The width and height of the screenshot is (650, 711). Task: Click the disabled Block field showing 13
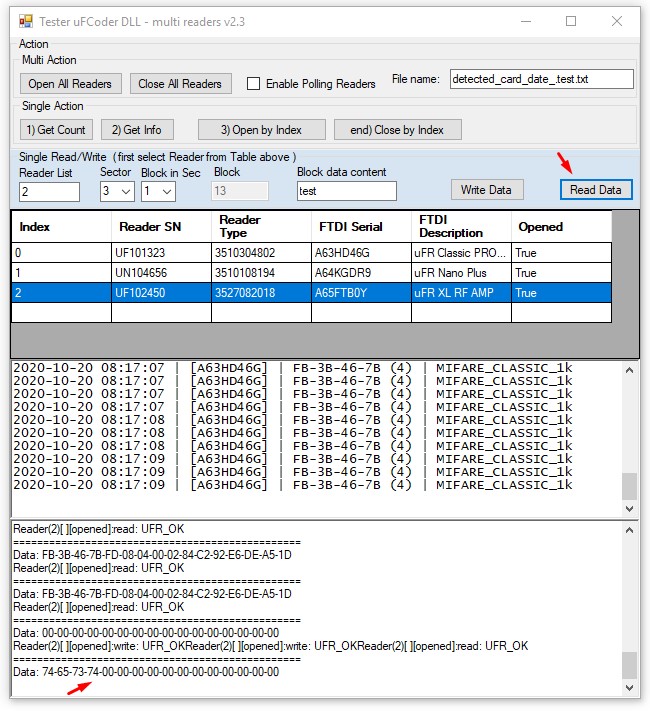click(240, 191)
